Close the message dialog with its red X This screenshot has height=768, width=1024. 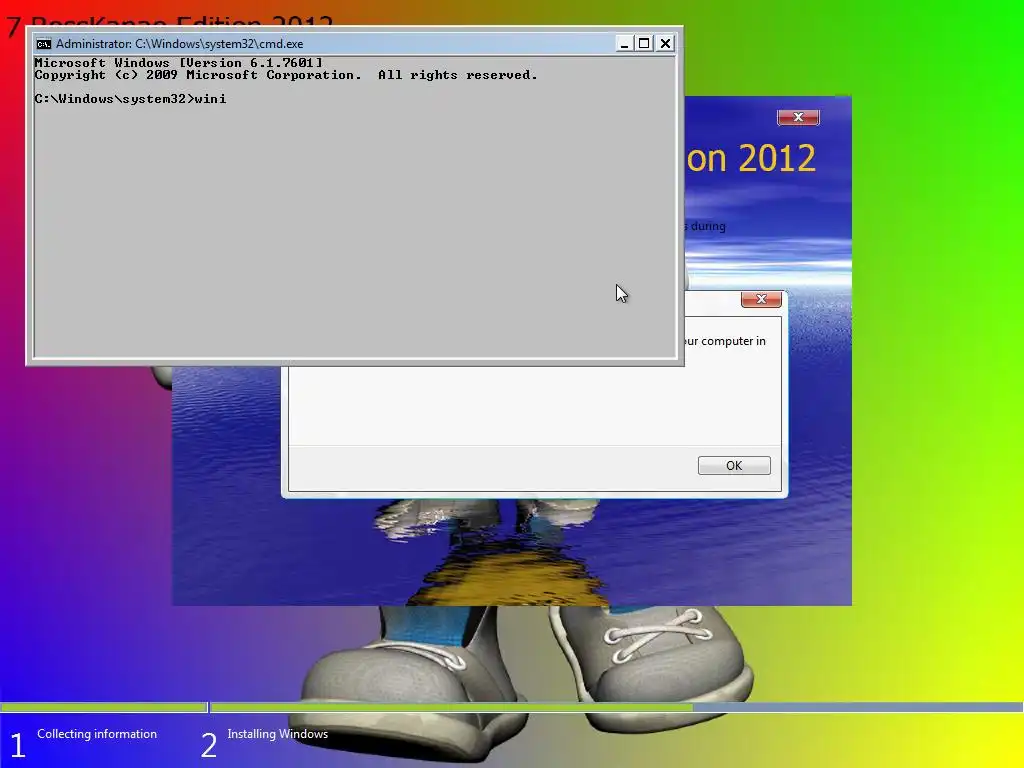[761, 299]
